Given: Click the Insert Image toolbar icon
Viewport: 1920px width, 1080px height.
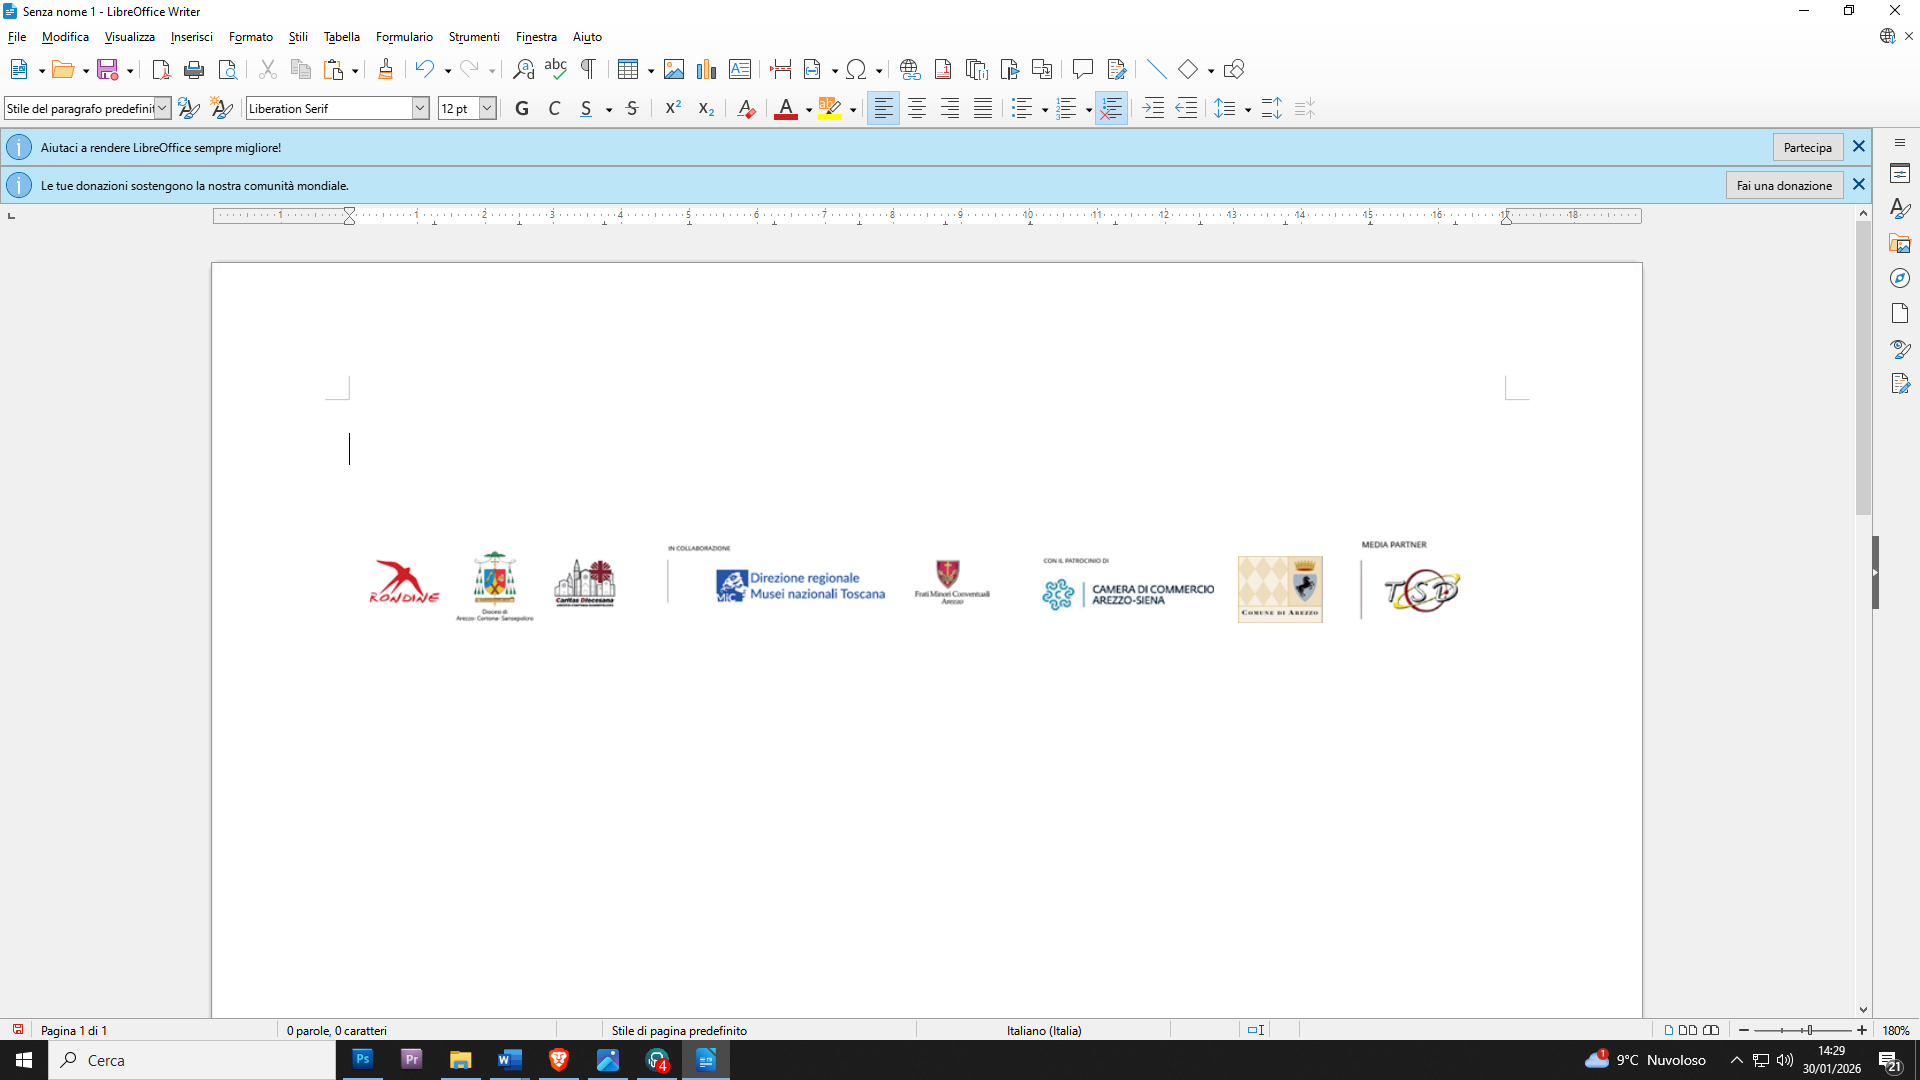Looking at the screenshot, I should point(674,69).
